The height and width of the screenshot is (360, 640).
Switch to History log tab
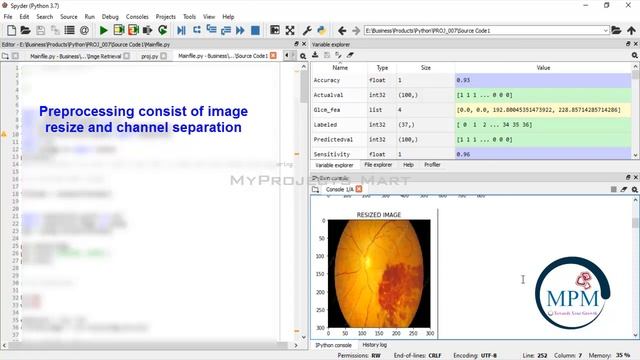tap(374, 345)
